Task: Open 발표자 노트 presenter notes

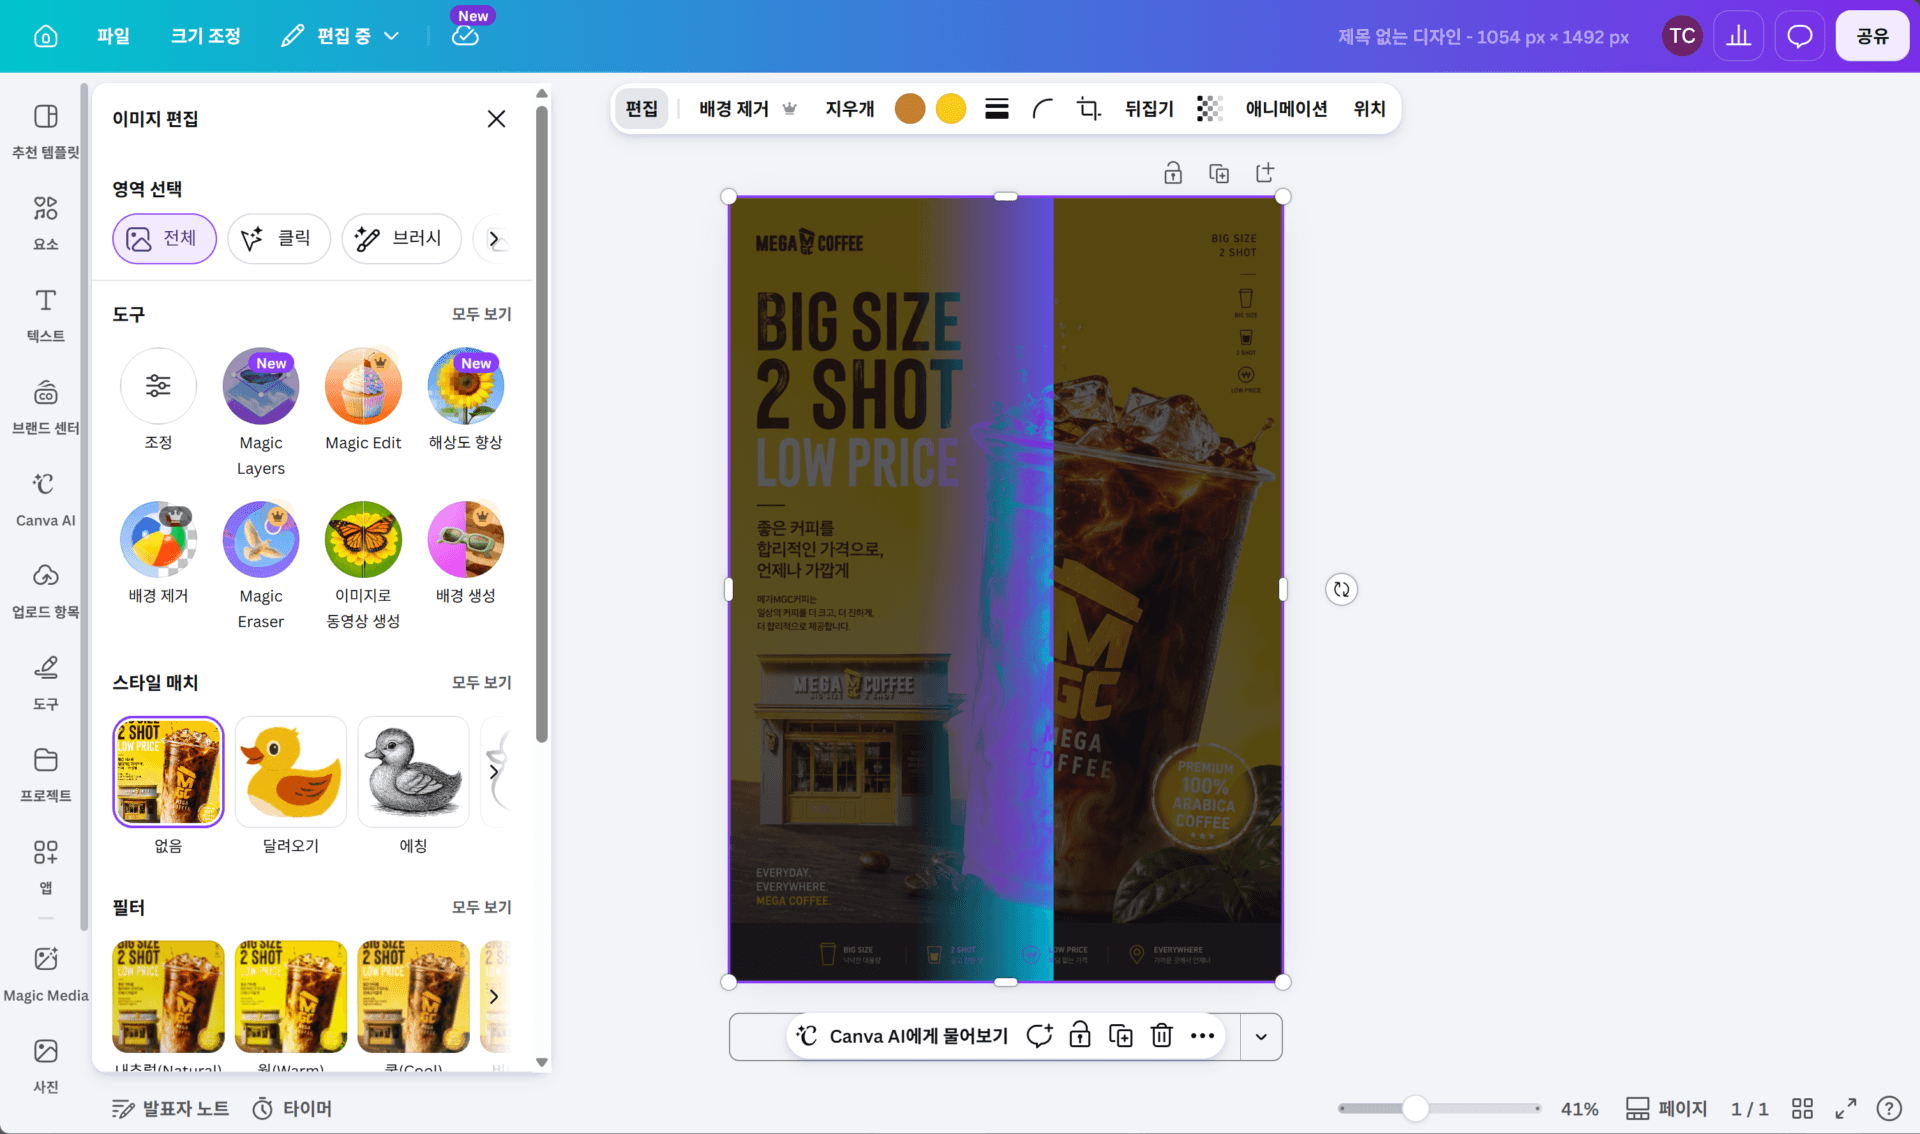Action: pos(170,1108)
